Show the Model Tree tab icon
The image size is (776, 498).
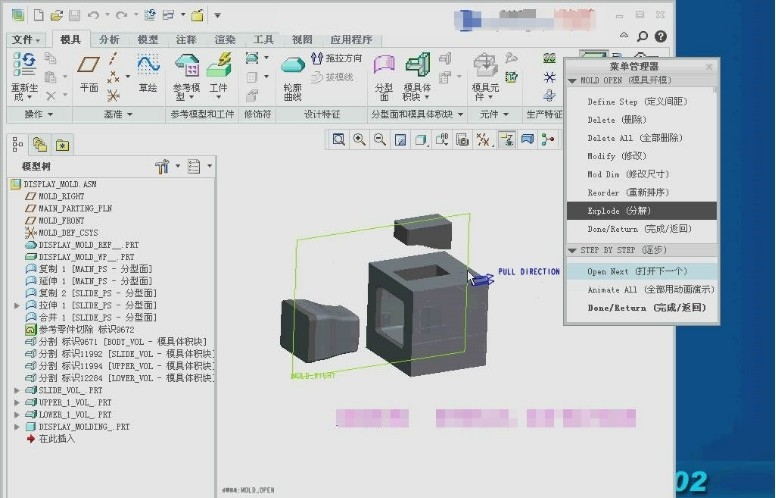tap(18, 144)
